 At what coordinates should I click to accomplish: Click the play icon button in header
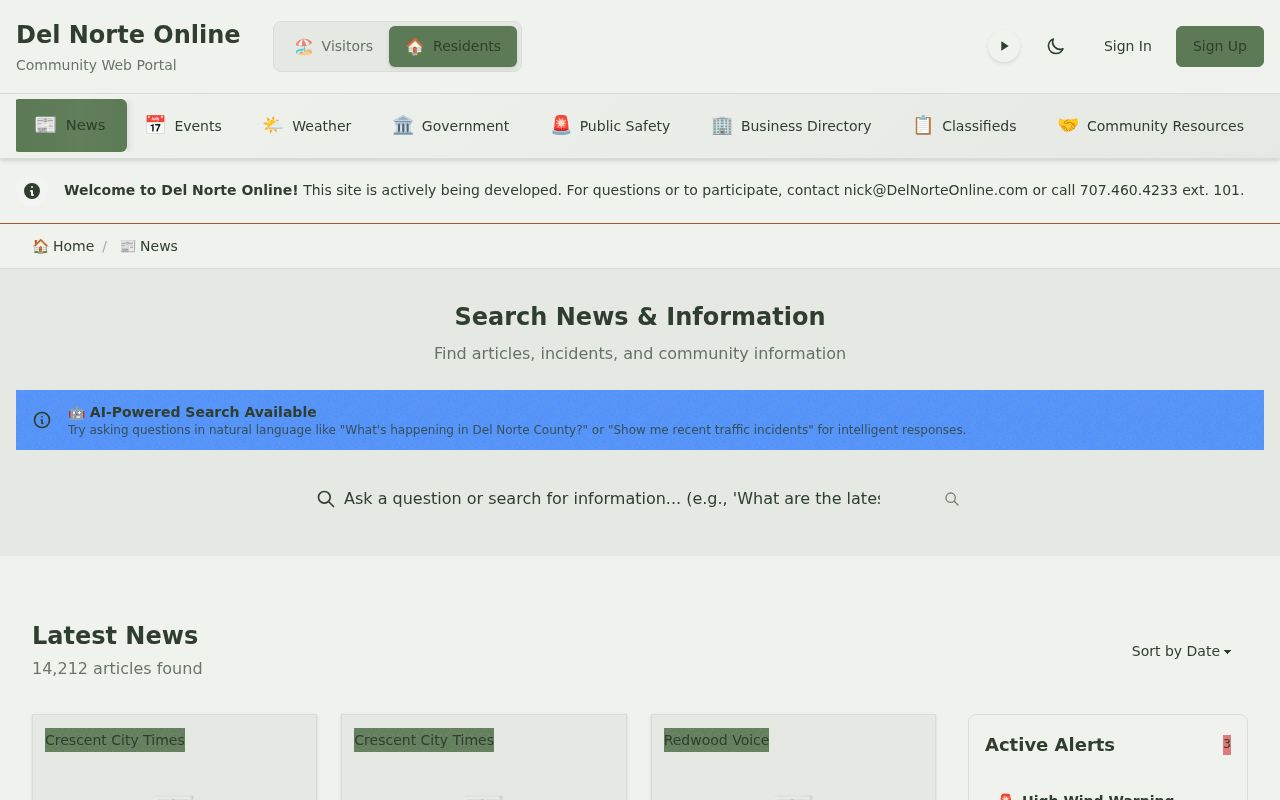point(1004,46)
